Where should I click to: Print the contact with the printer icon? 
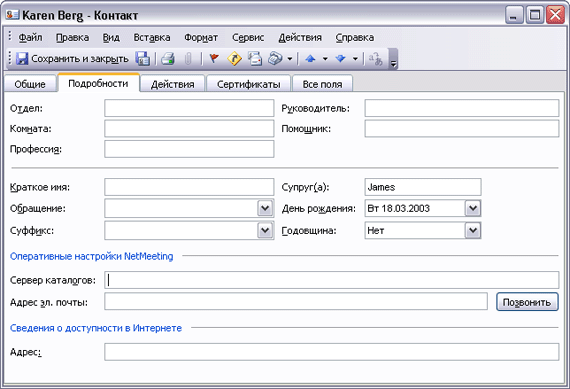[168, 59]
